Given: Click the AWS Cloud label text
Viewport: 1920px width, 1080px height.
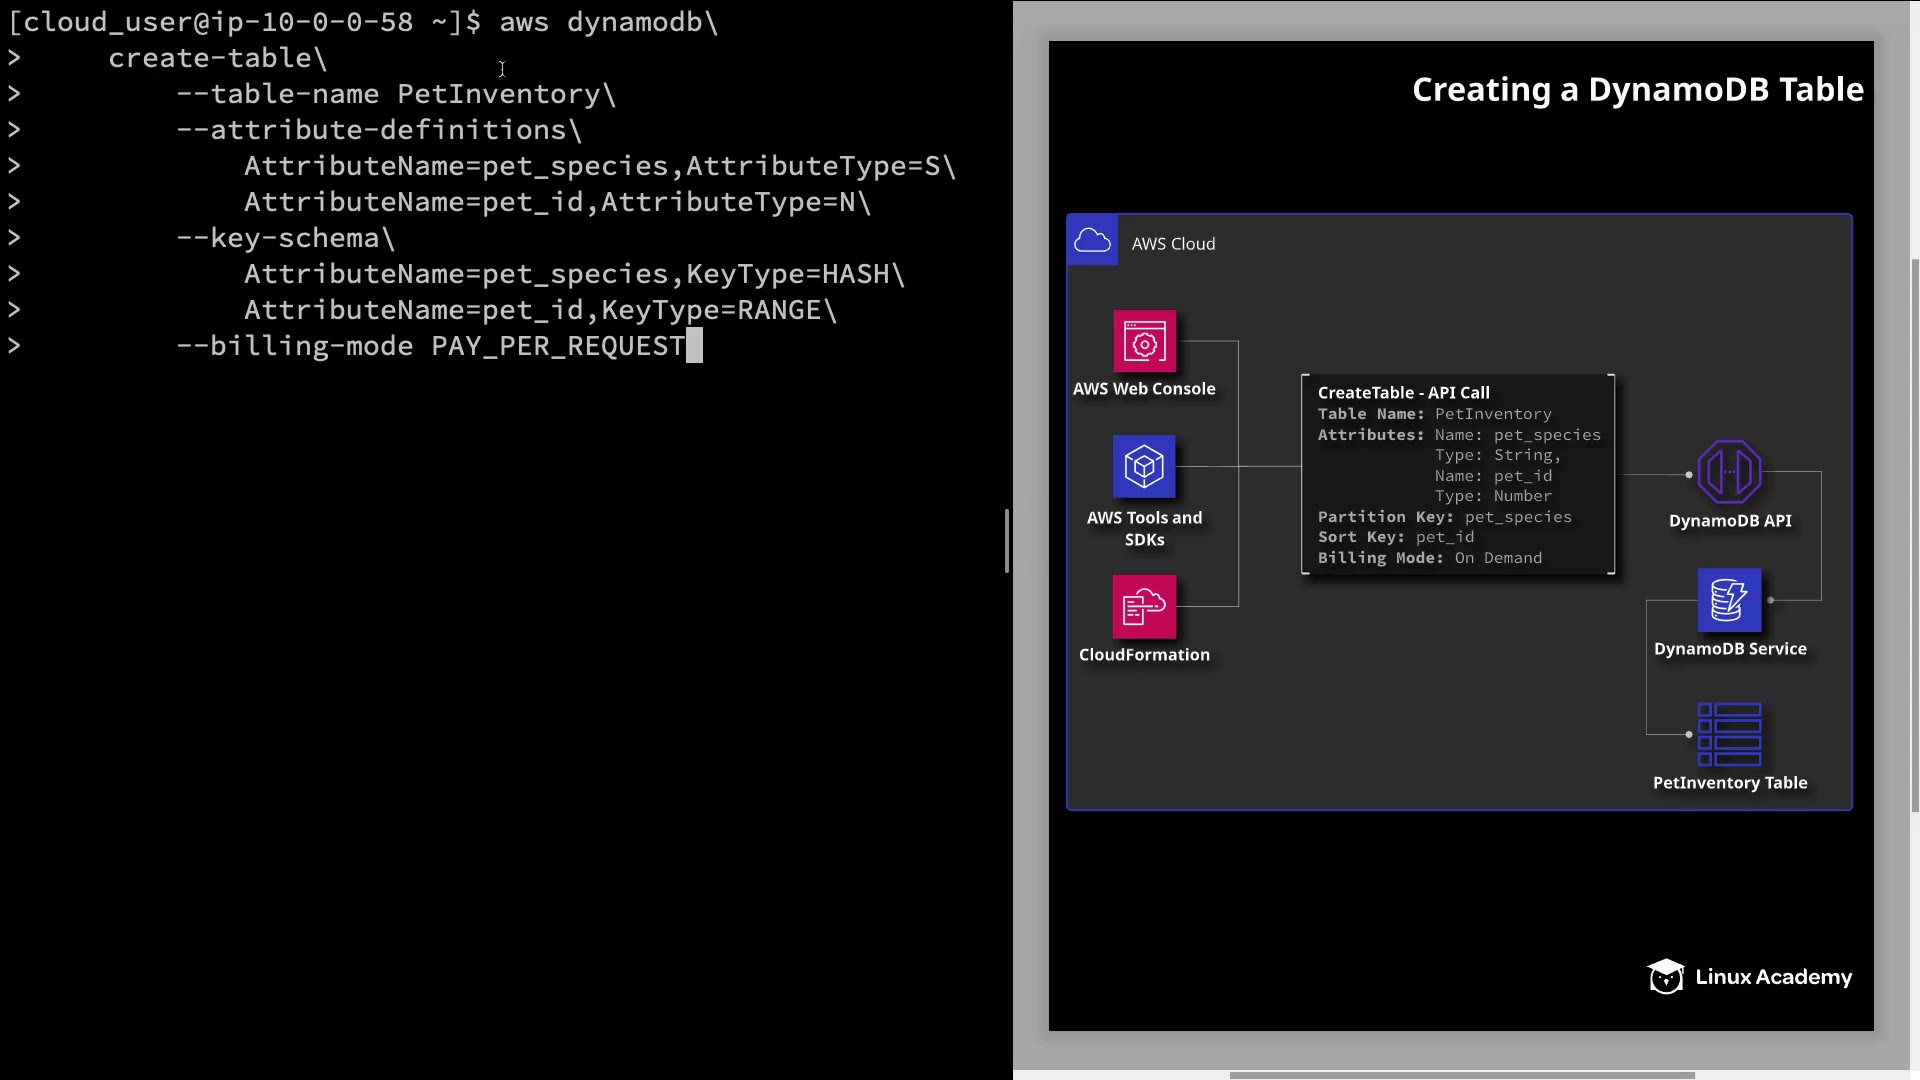Looking at the screenshot, I should 1173,244.
